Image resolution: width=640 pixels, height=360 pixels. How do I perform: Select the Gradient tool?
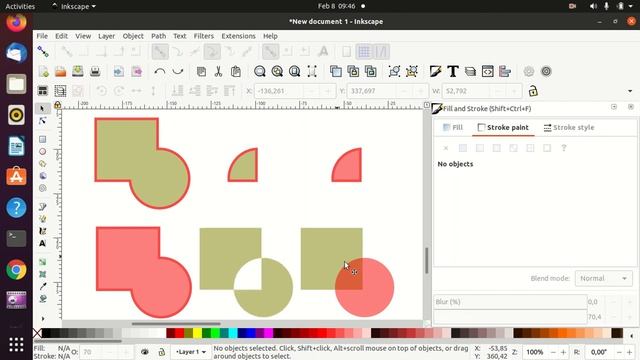(42, 262)
